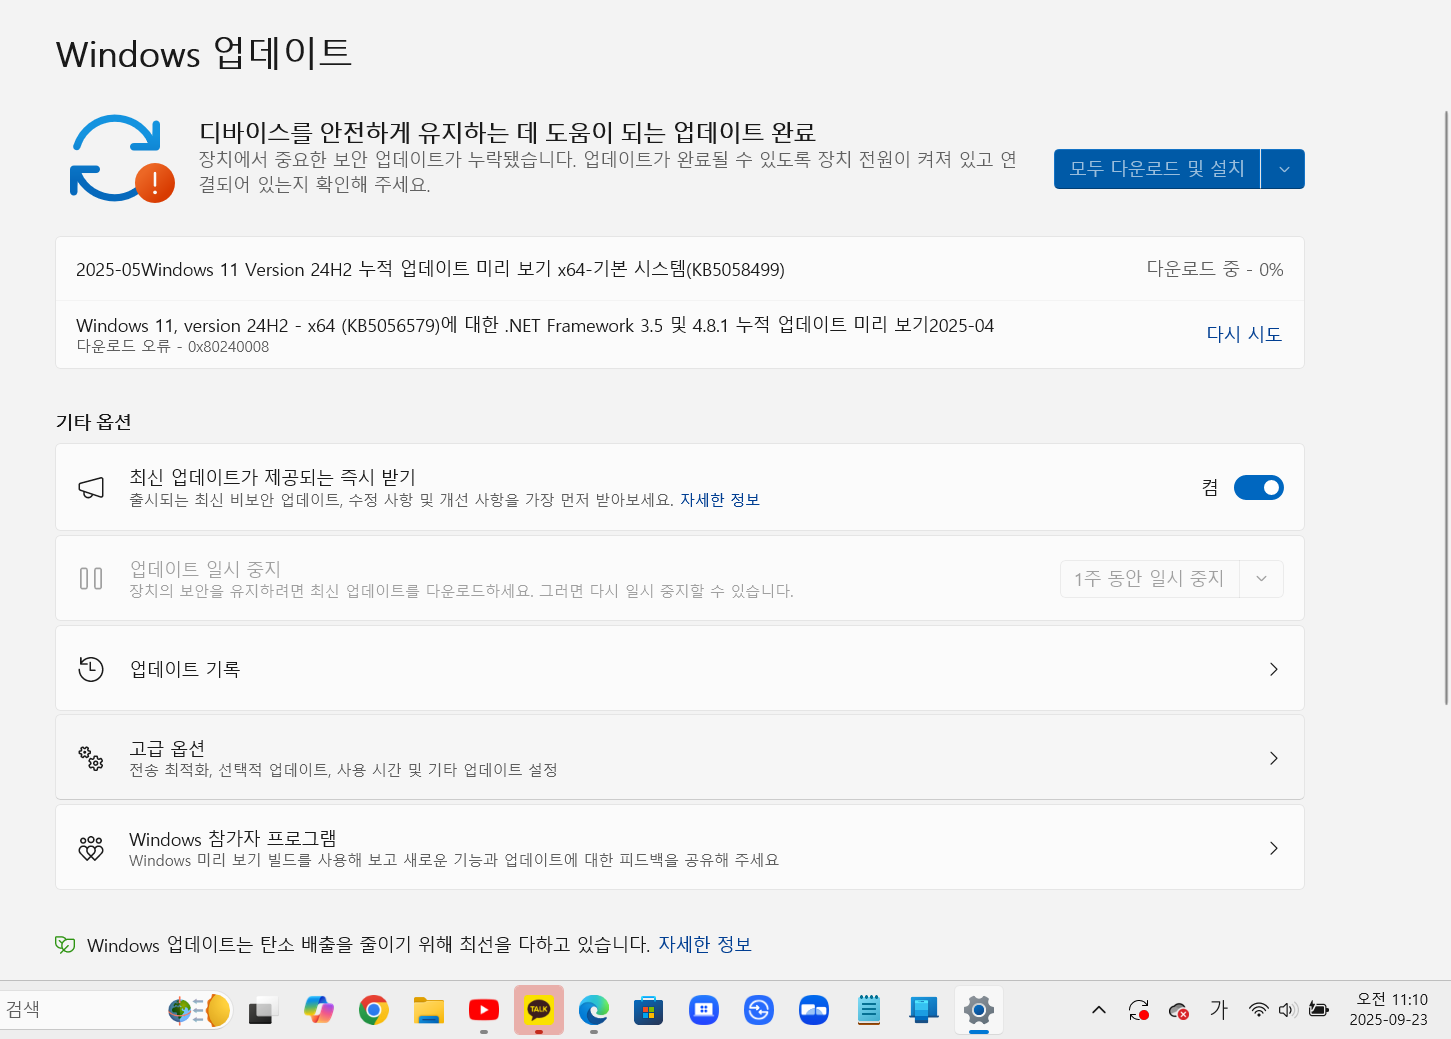Open File Explorer from the taskbar
Viewport: 1451px width, 1039px height.
[429, 1010]
